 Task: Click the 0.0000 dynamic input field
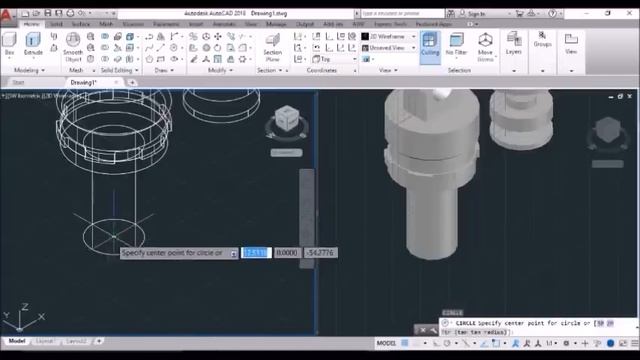287,253
